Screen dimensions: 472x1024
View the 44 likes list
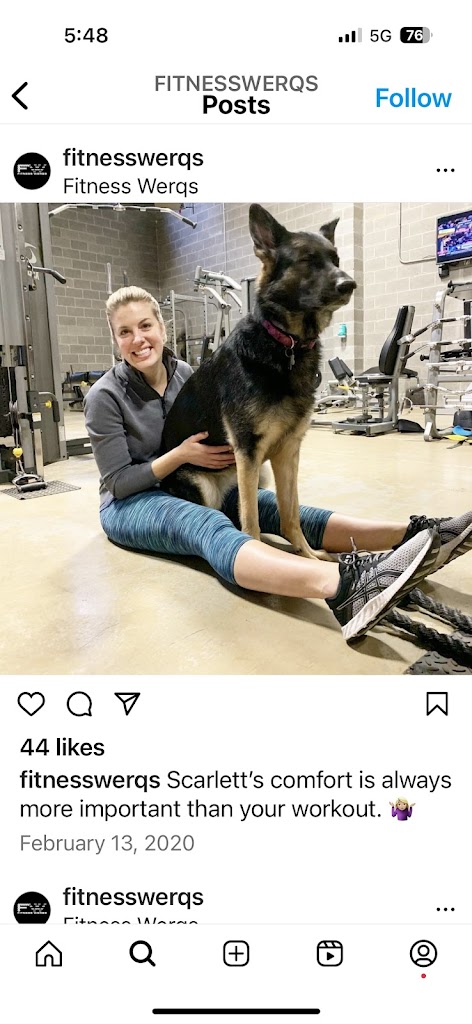(62, 747)
